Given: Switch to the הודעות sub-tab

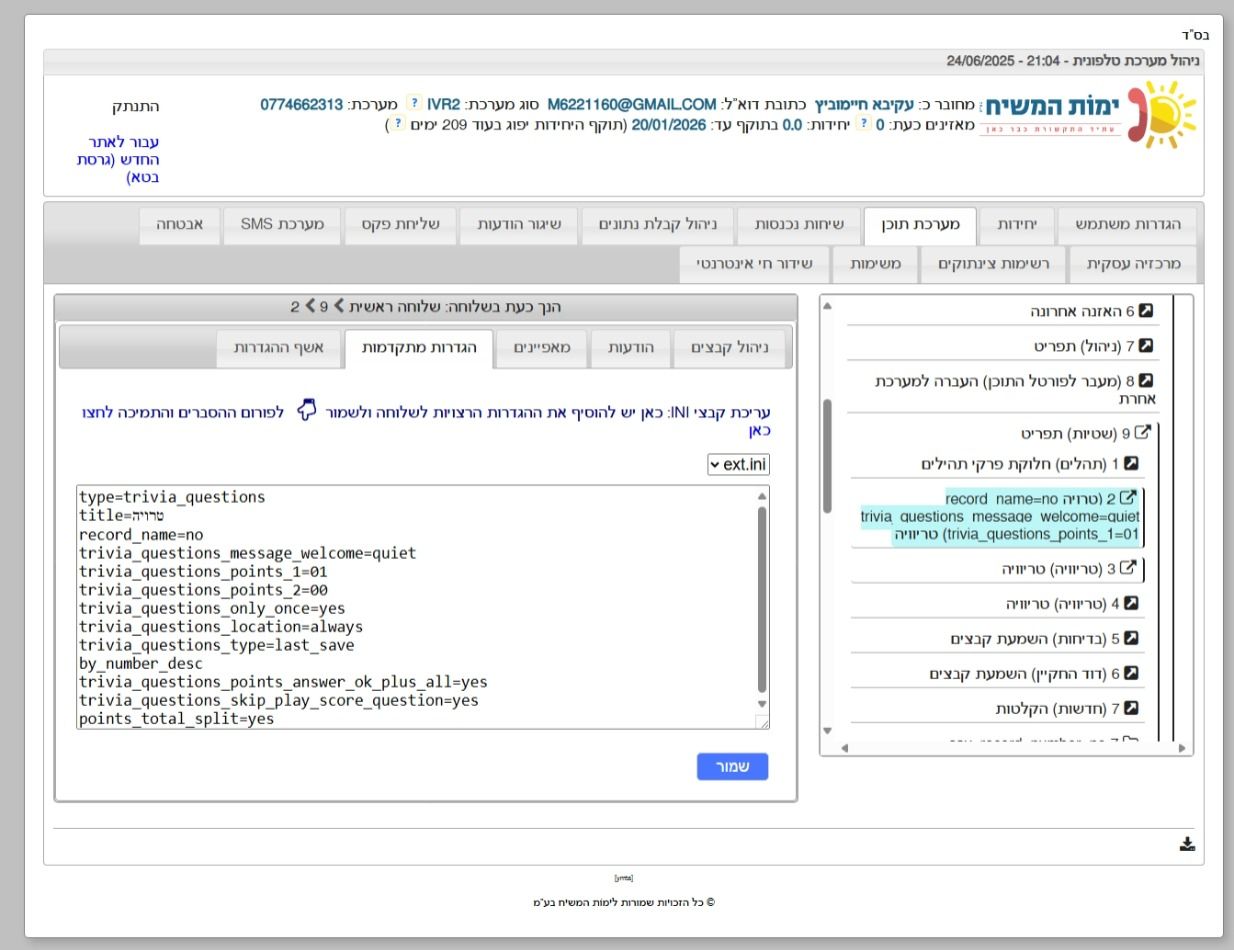Looking at the screenshot, I should (631, 347).
